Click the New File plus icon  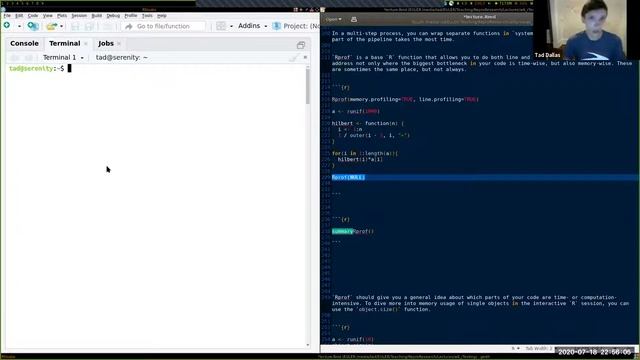tap(7, 26)
